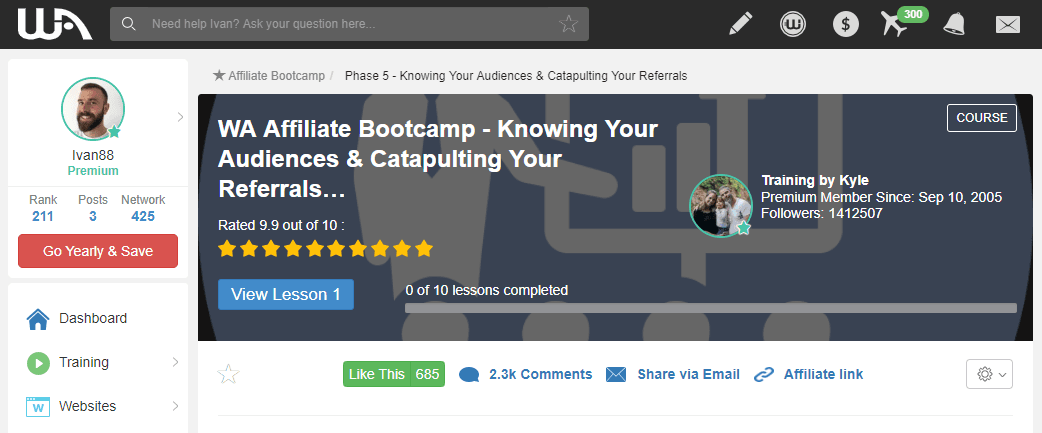The height and width of the screenshot is (433, 1042).
Task: Click the search magnifier icon
Action: click(x=129, y=25)
